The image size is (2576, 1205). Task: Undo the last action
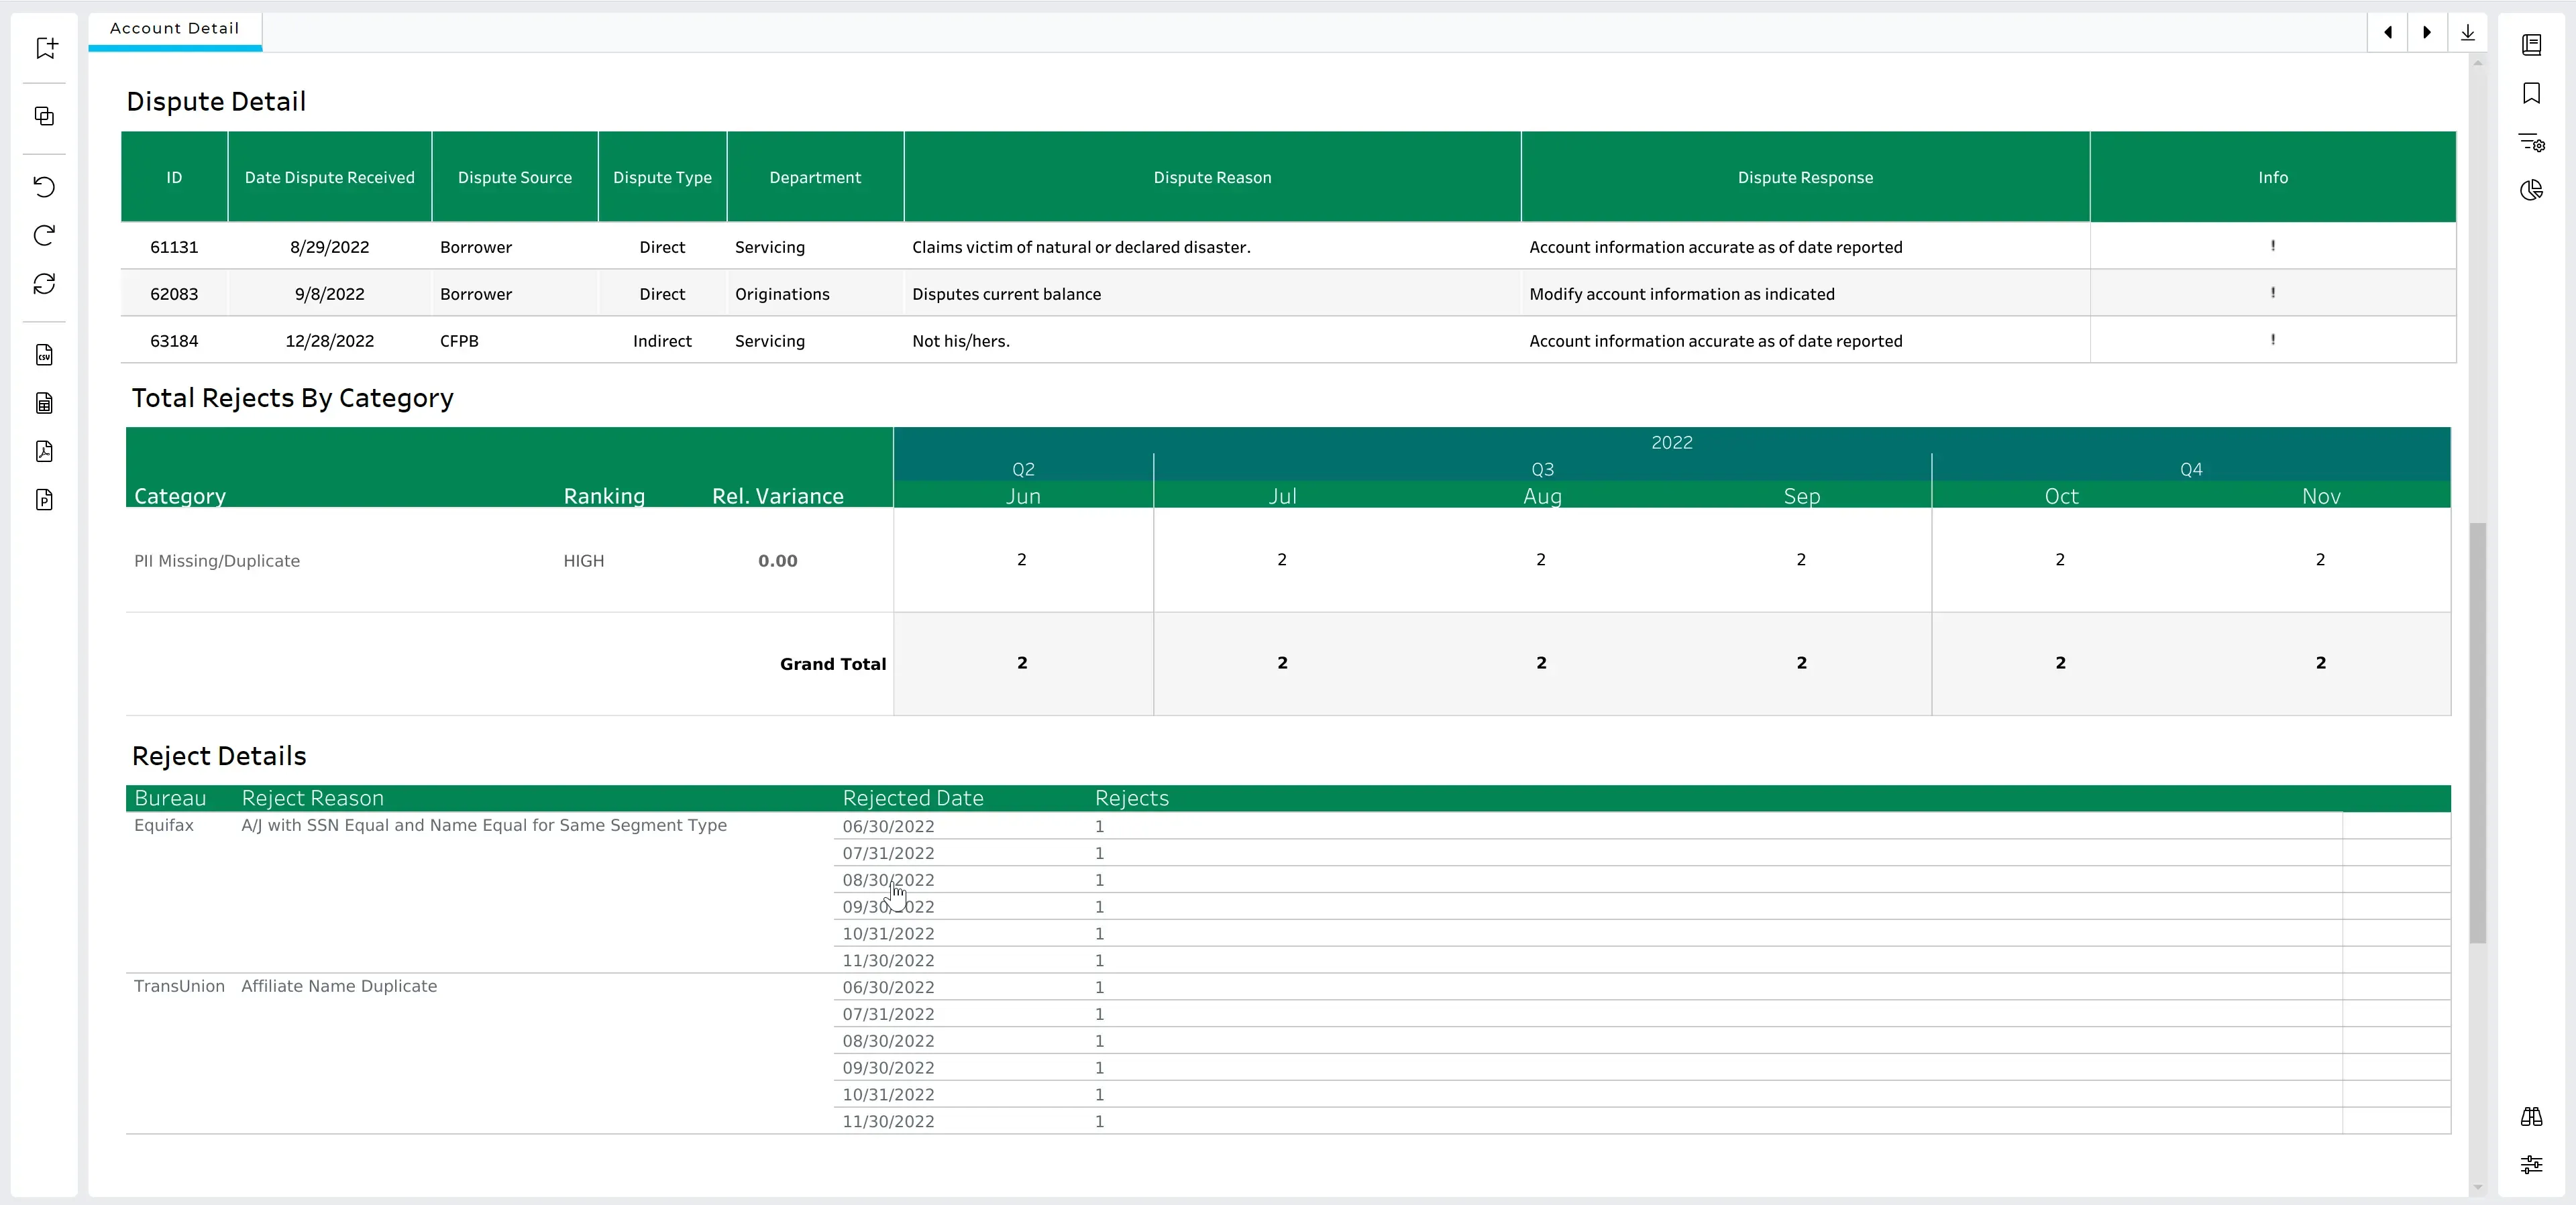click(44, 187)
